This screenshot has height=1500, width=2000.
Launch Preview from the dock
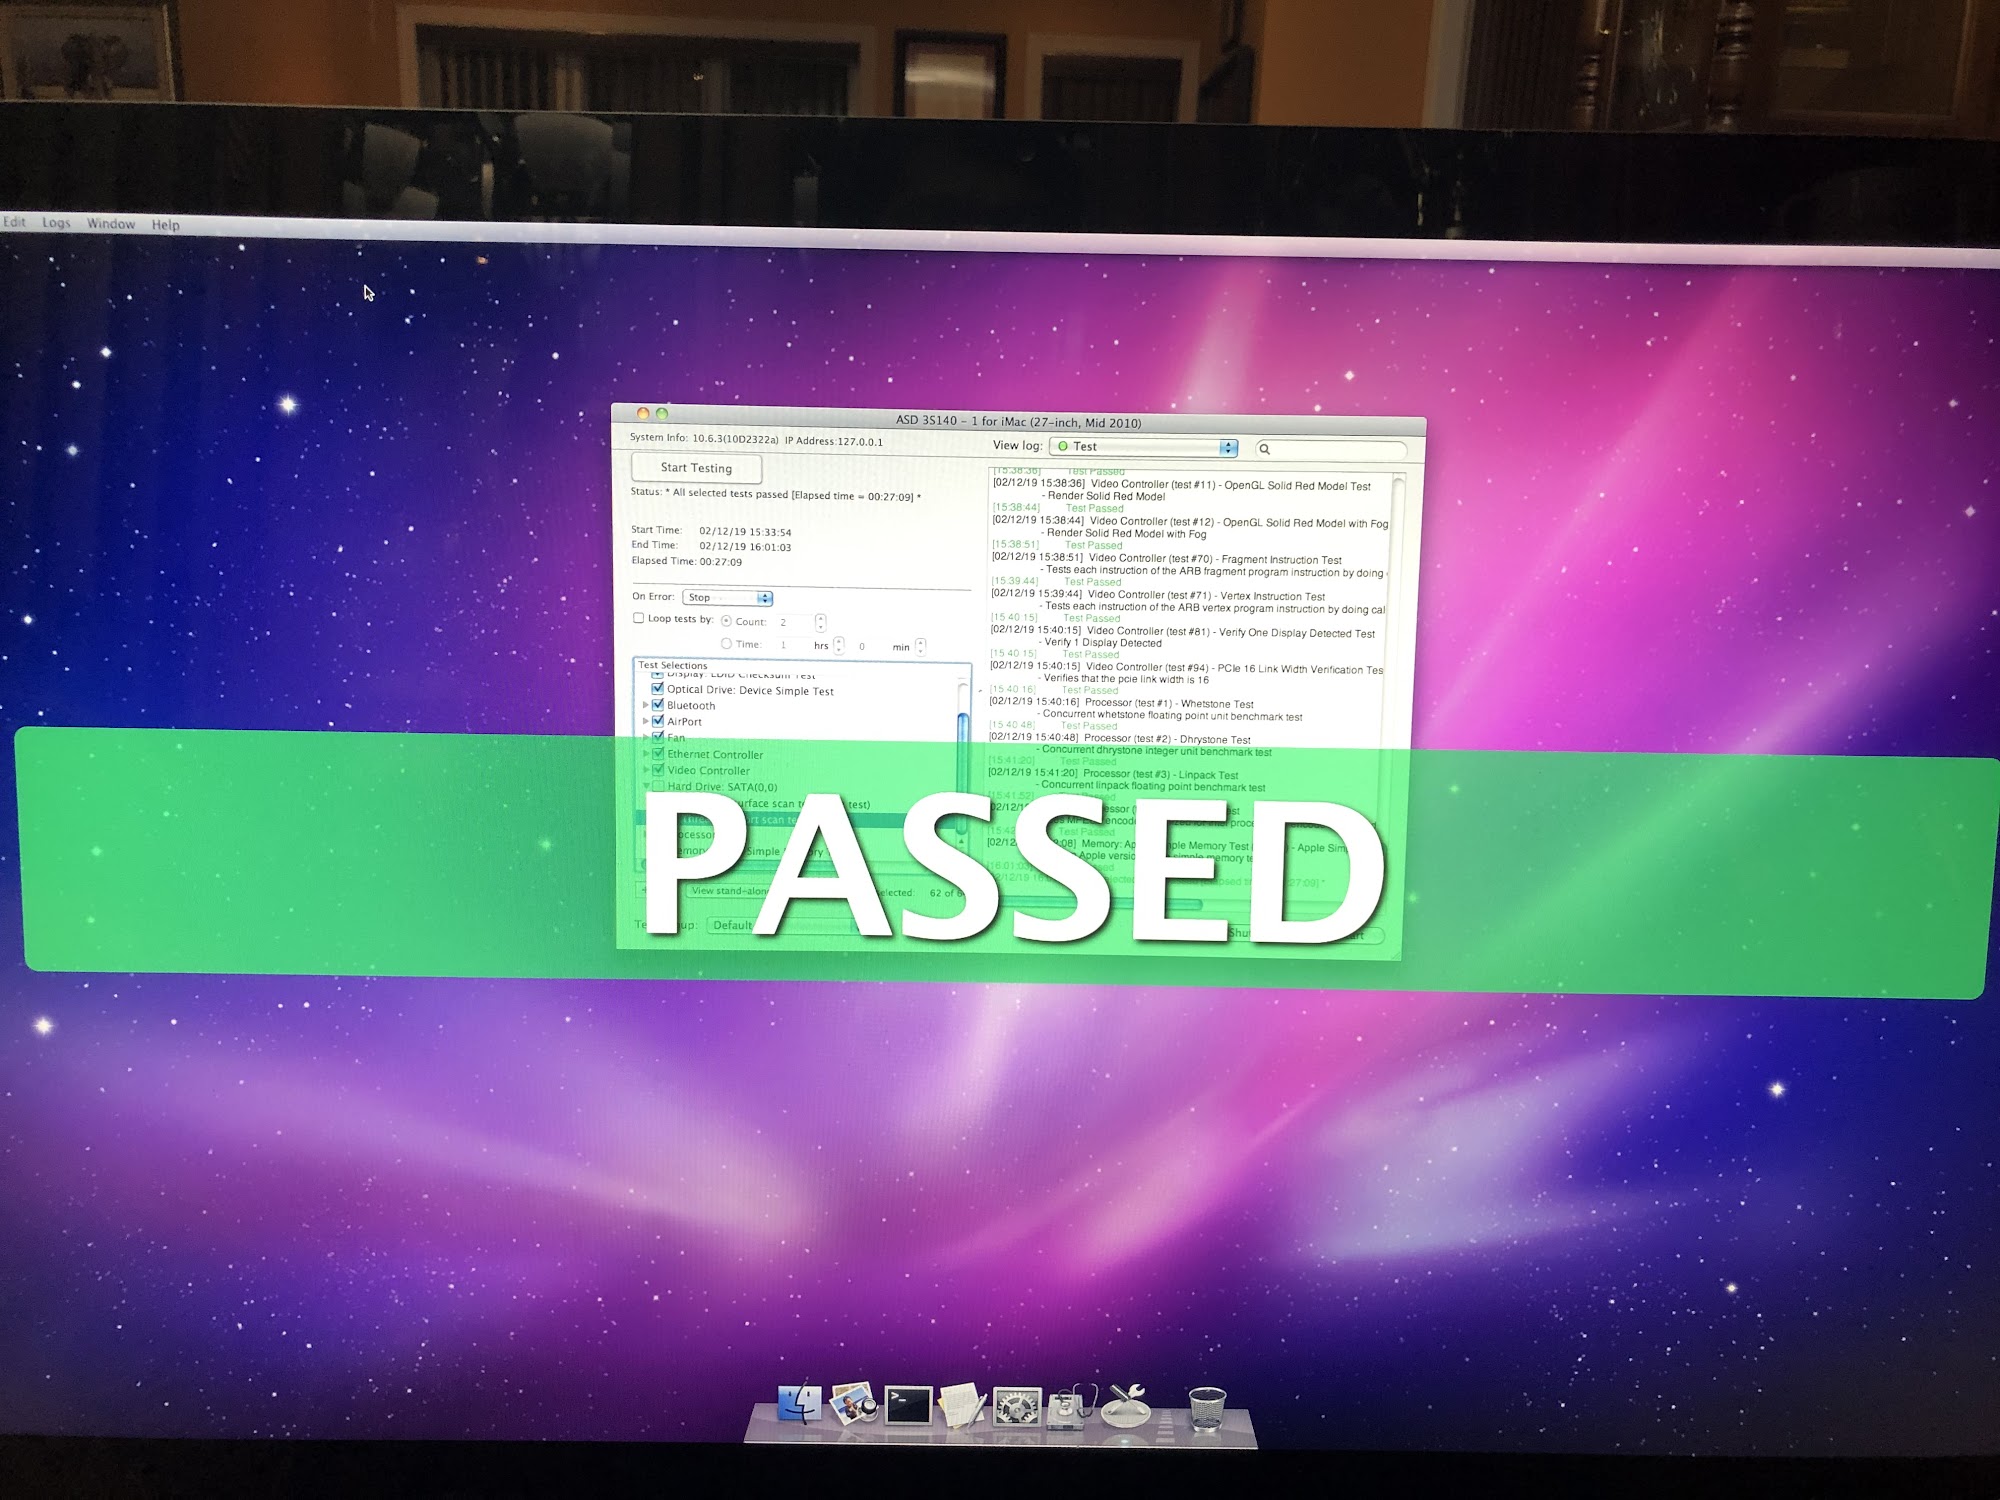pyautogui.click(x=853, y=1403)
